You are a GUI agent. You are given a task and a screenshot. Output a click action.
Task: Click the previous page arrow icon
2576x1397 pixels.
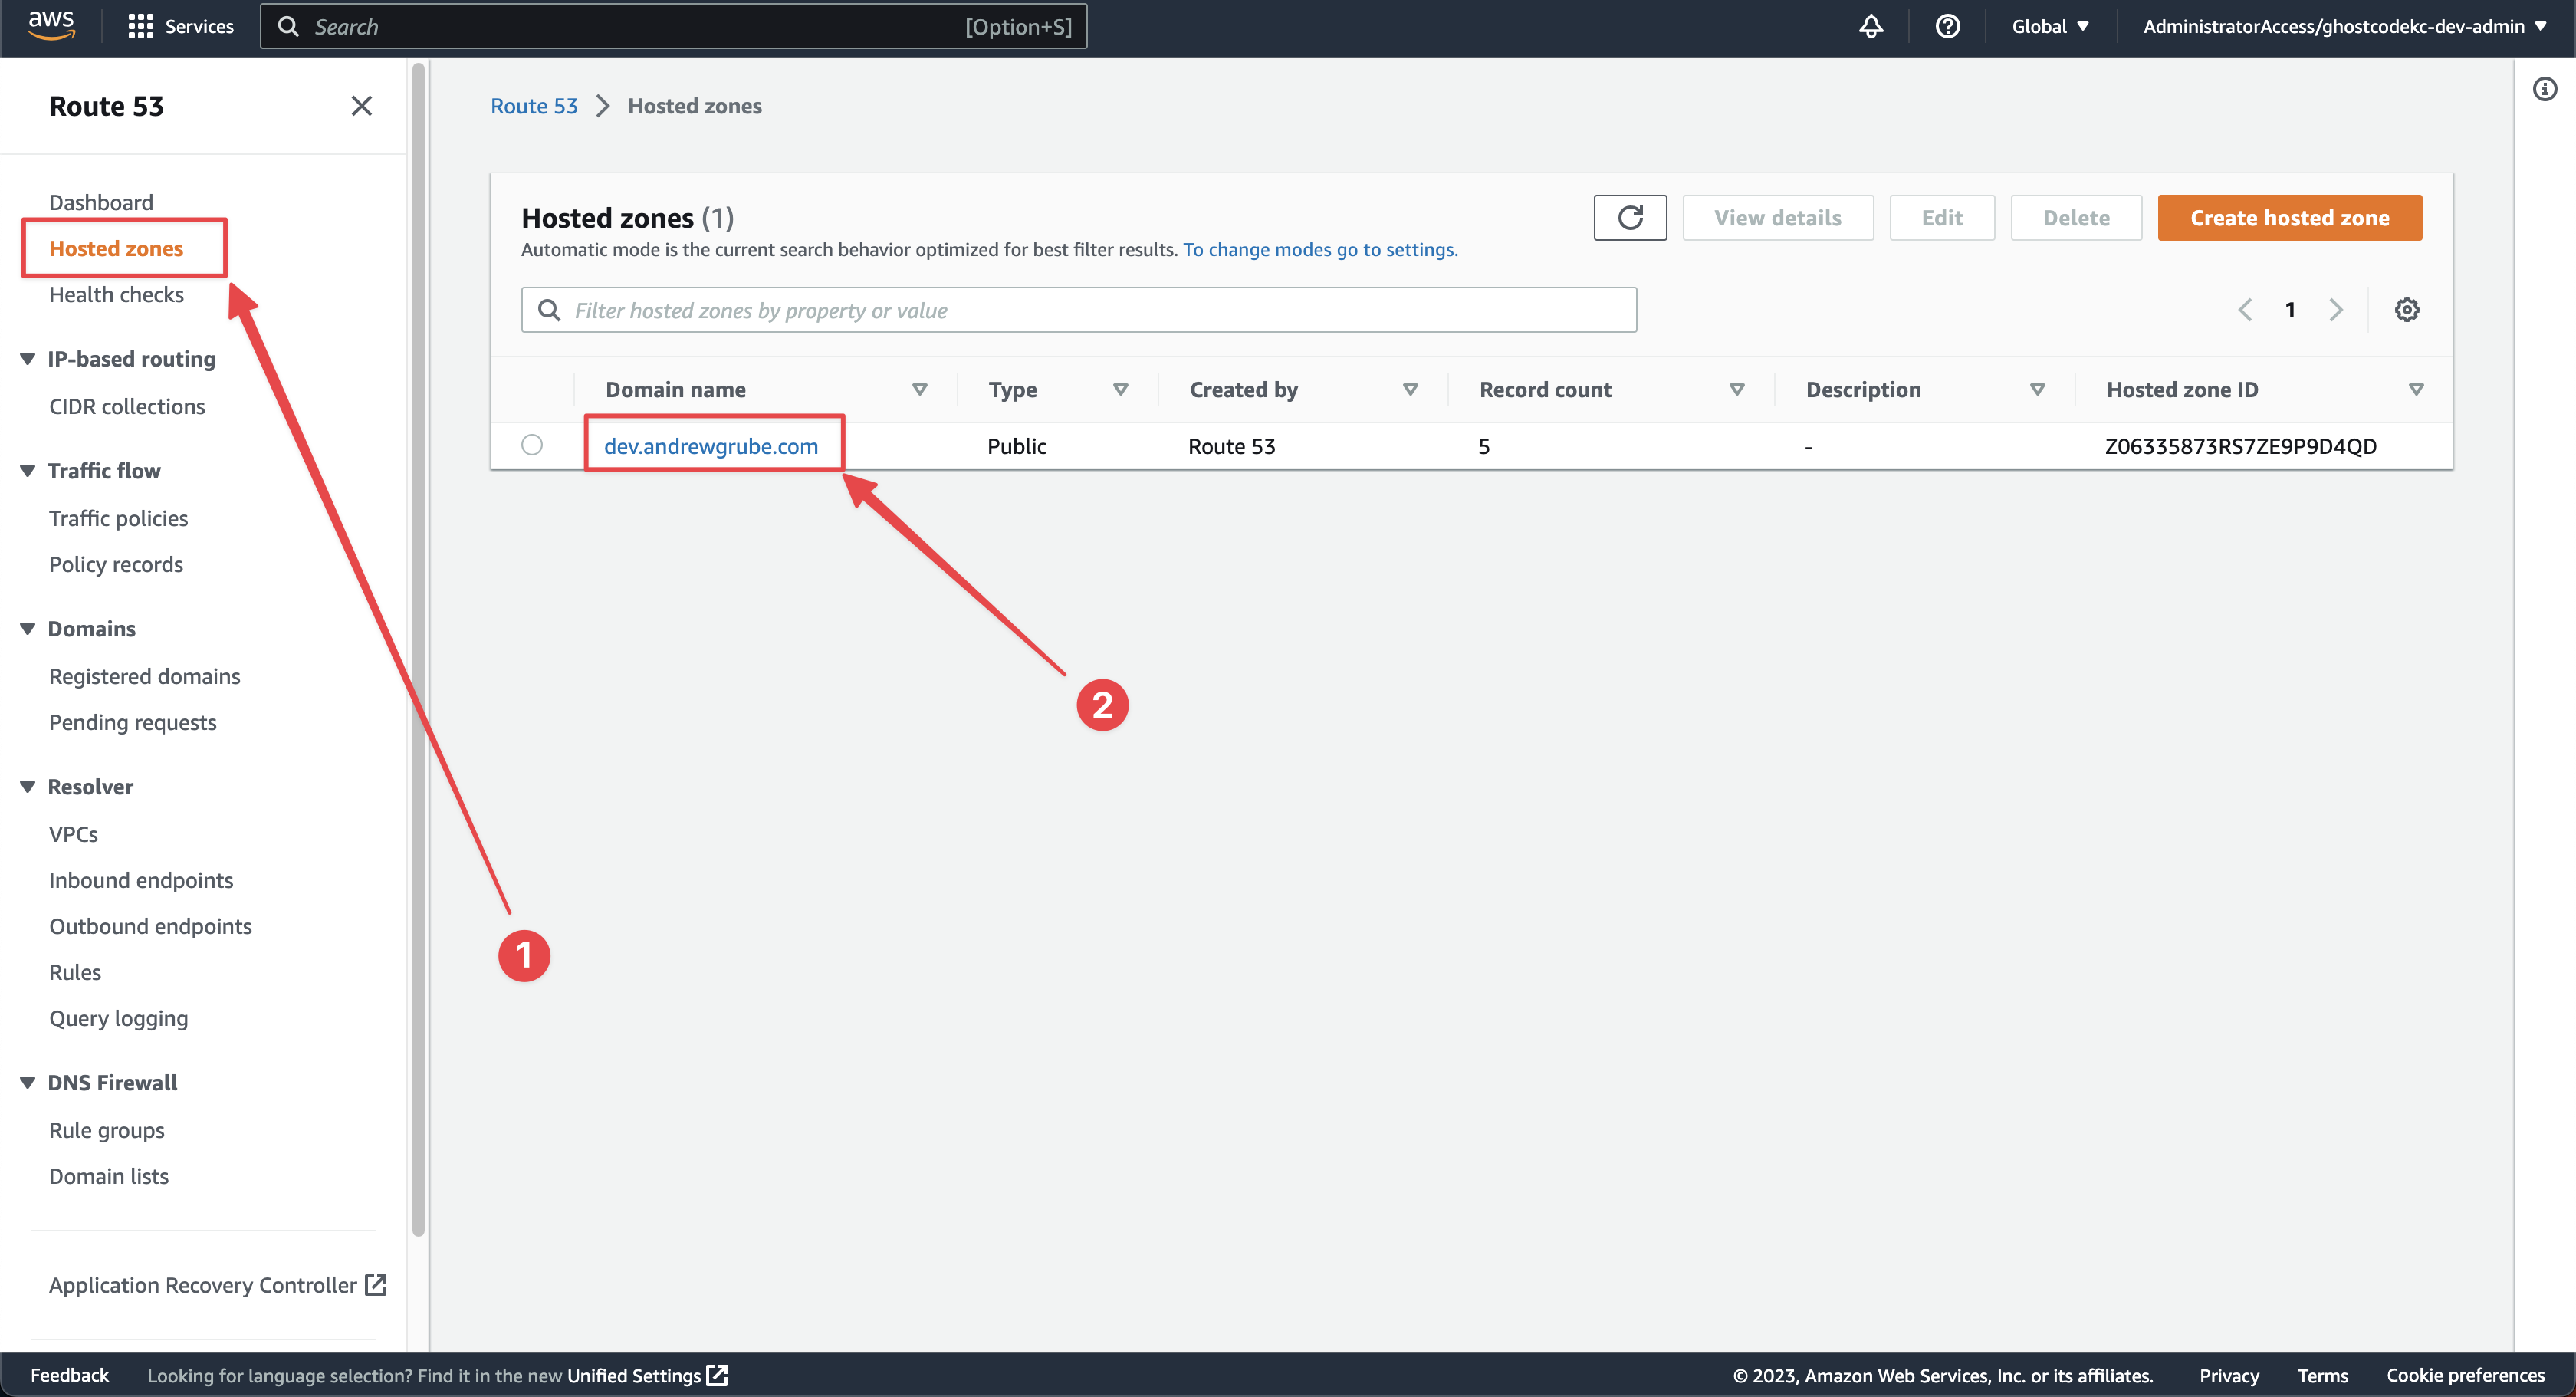(x=2248, y=310)
